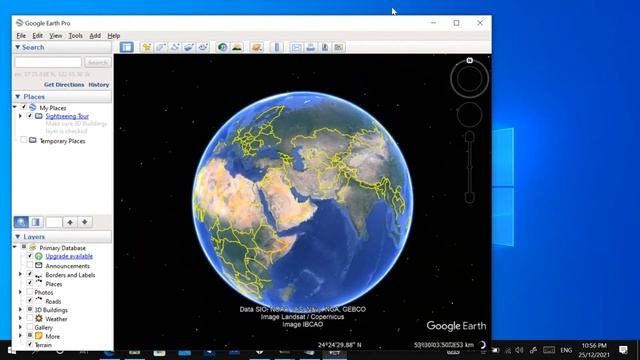Click the move joystick circle under the compass
This screenshot has width=640, height=360.
pos(469,114)
